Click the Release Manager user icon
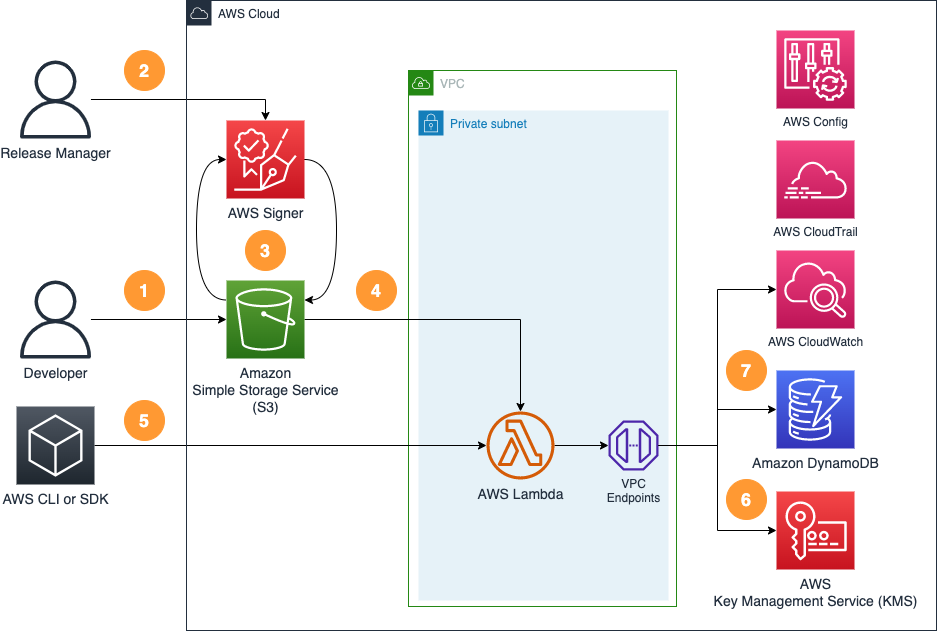Screen dimensions: 937x631 pyautogui.click(x=56, y=100)
